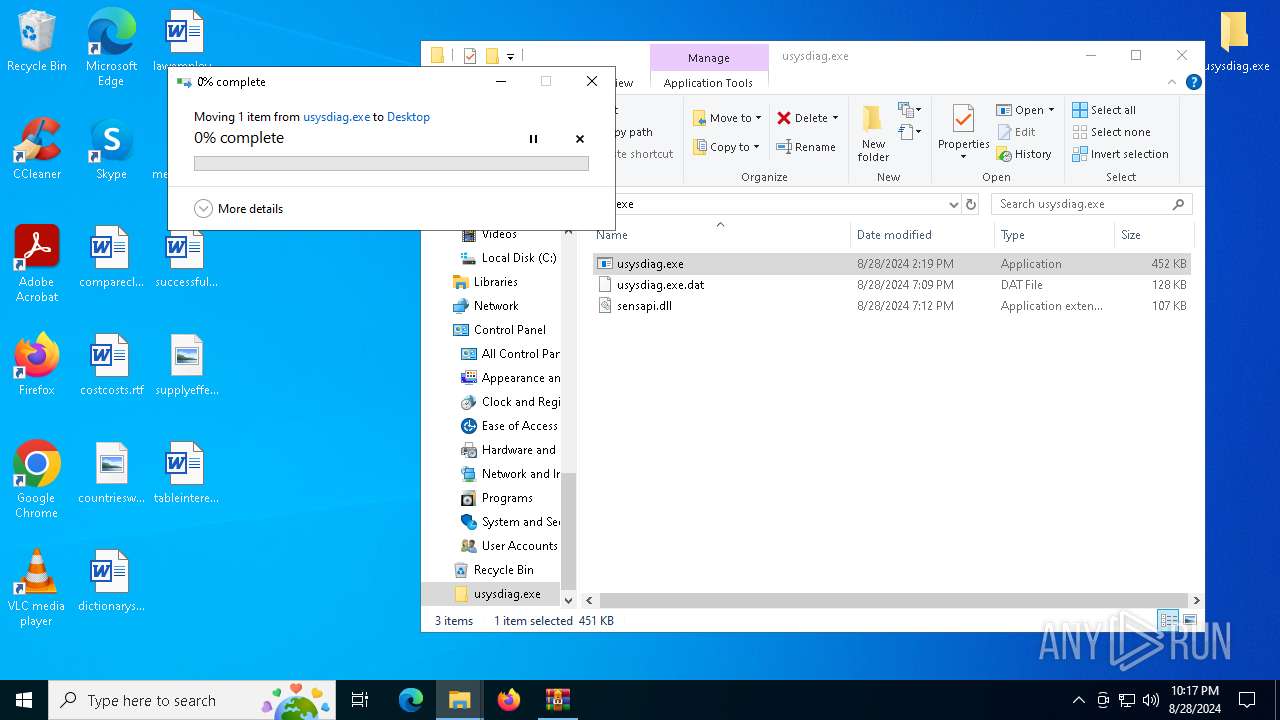Viewport: 1280px width, 720px height.
Task: Select costcosts.rtf desktop file
Action: [111, 365]
